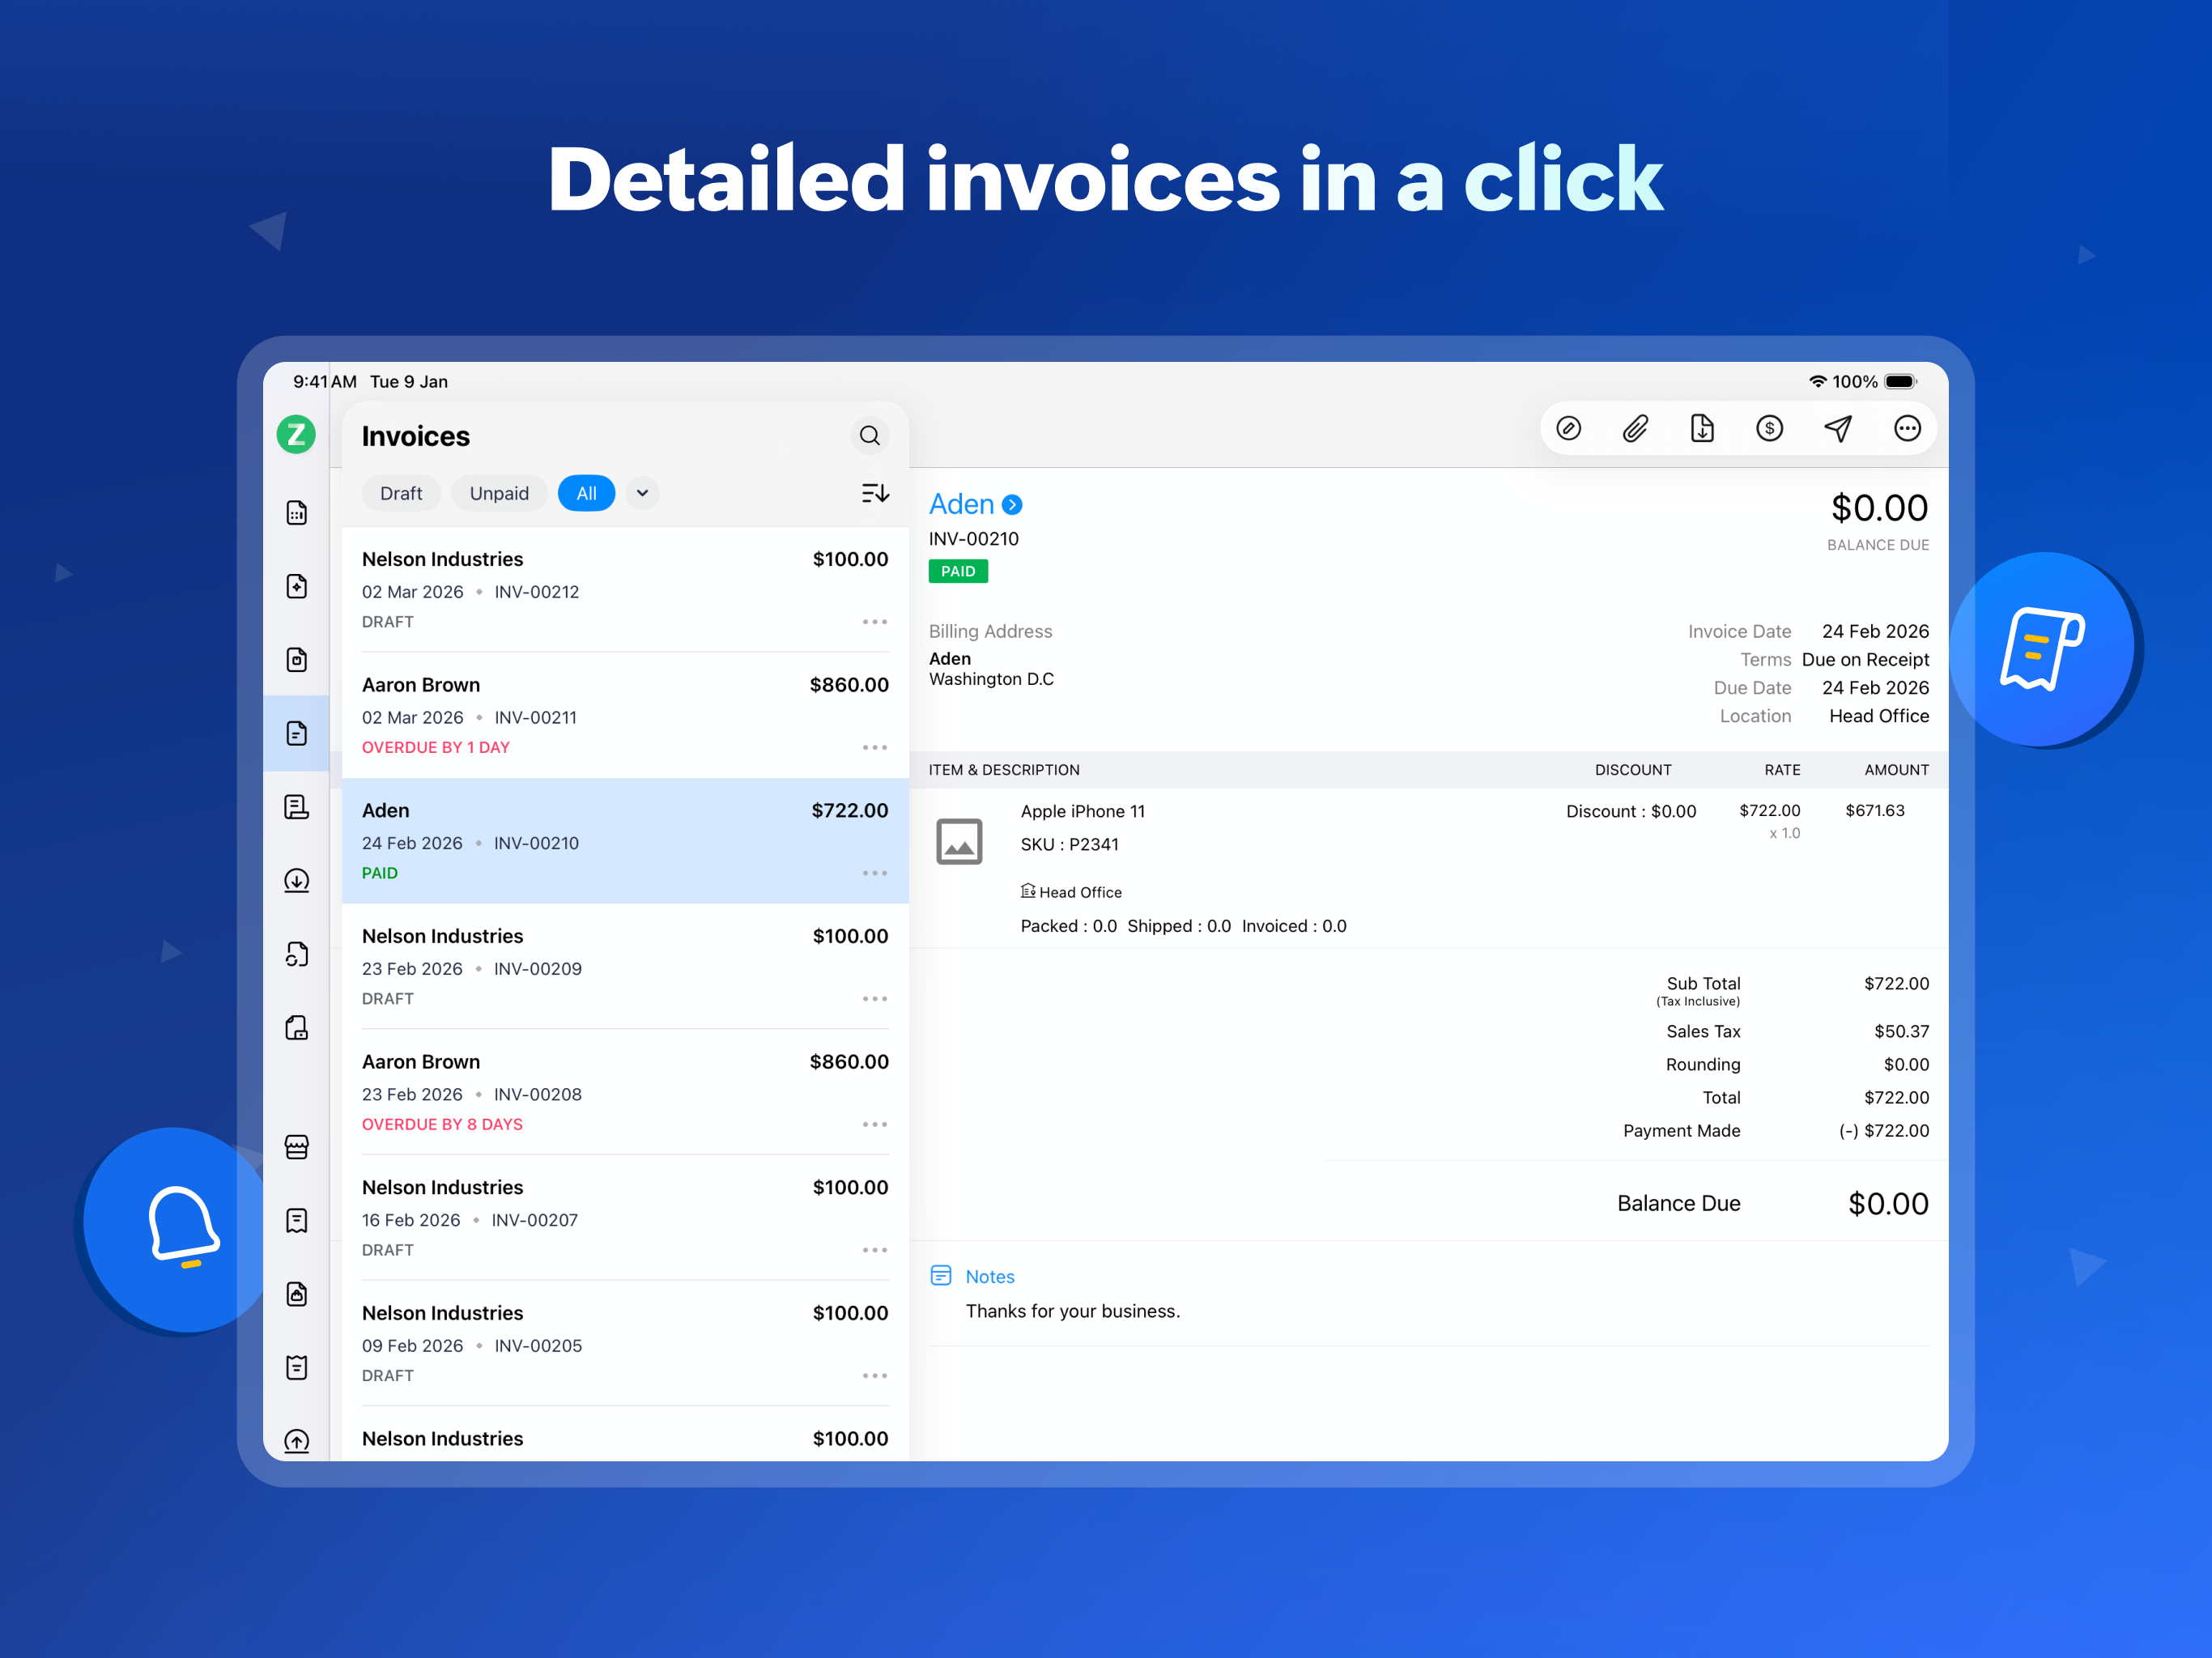The height and width of the screenshot is (1658, 2212).
Task: Open the scroll-shaped document sidebar icon
Action: (297, 807)
